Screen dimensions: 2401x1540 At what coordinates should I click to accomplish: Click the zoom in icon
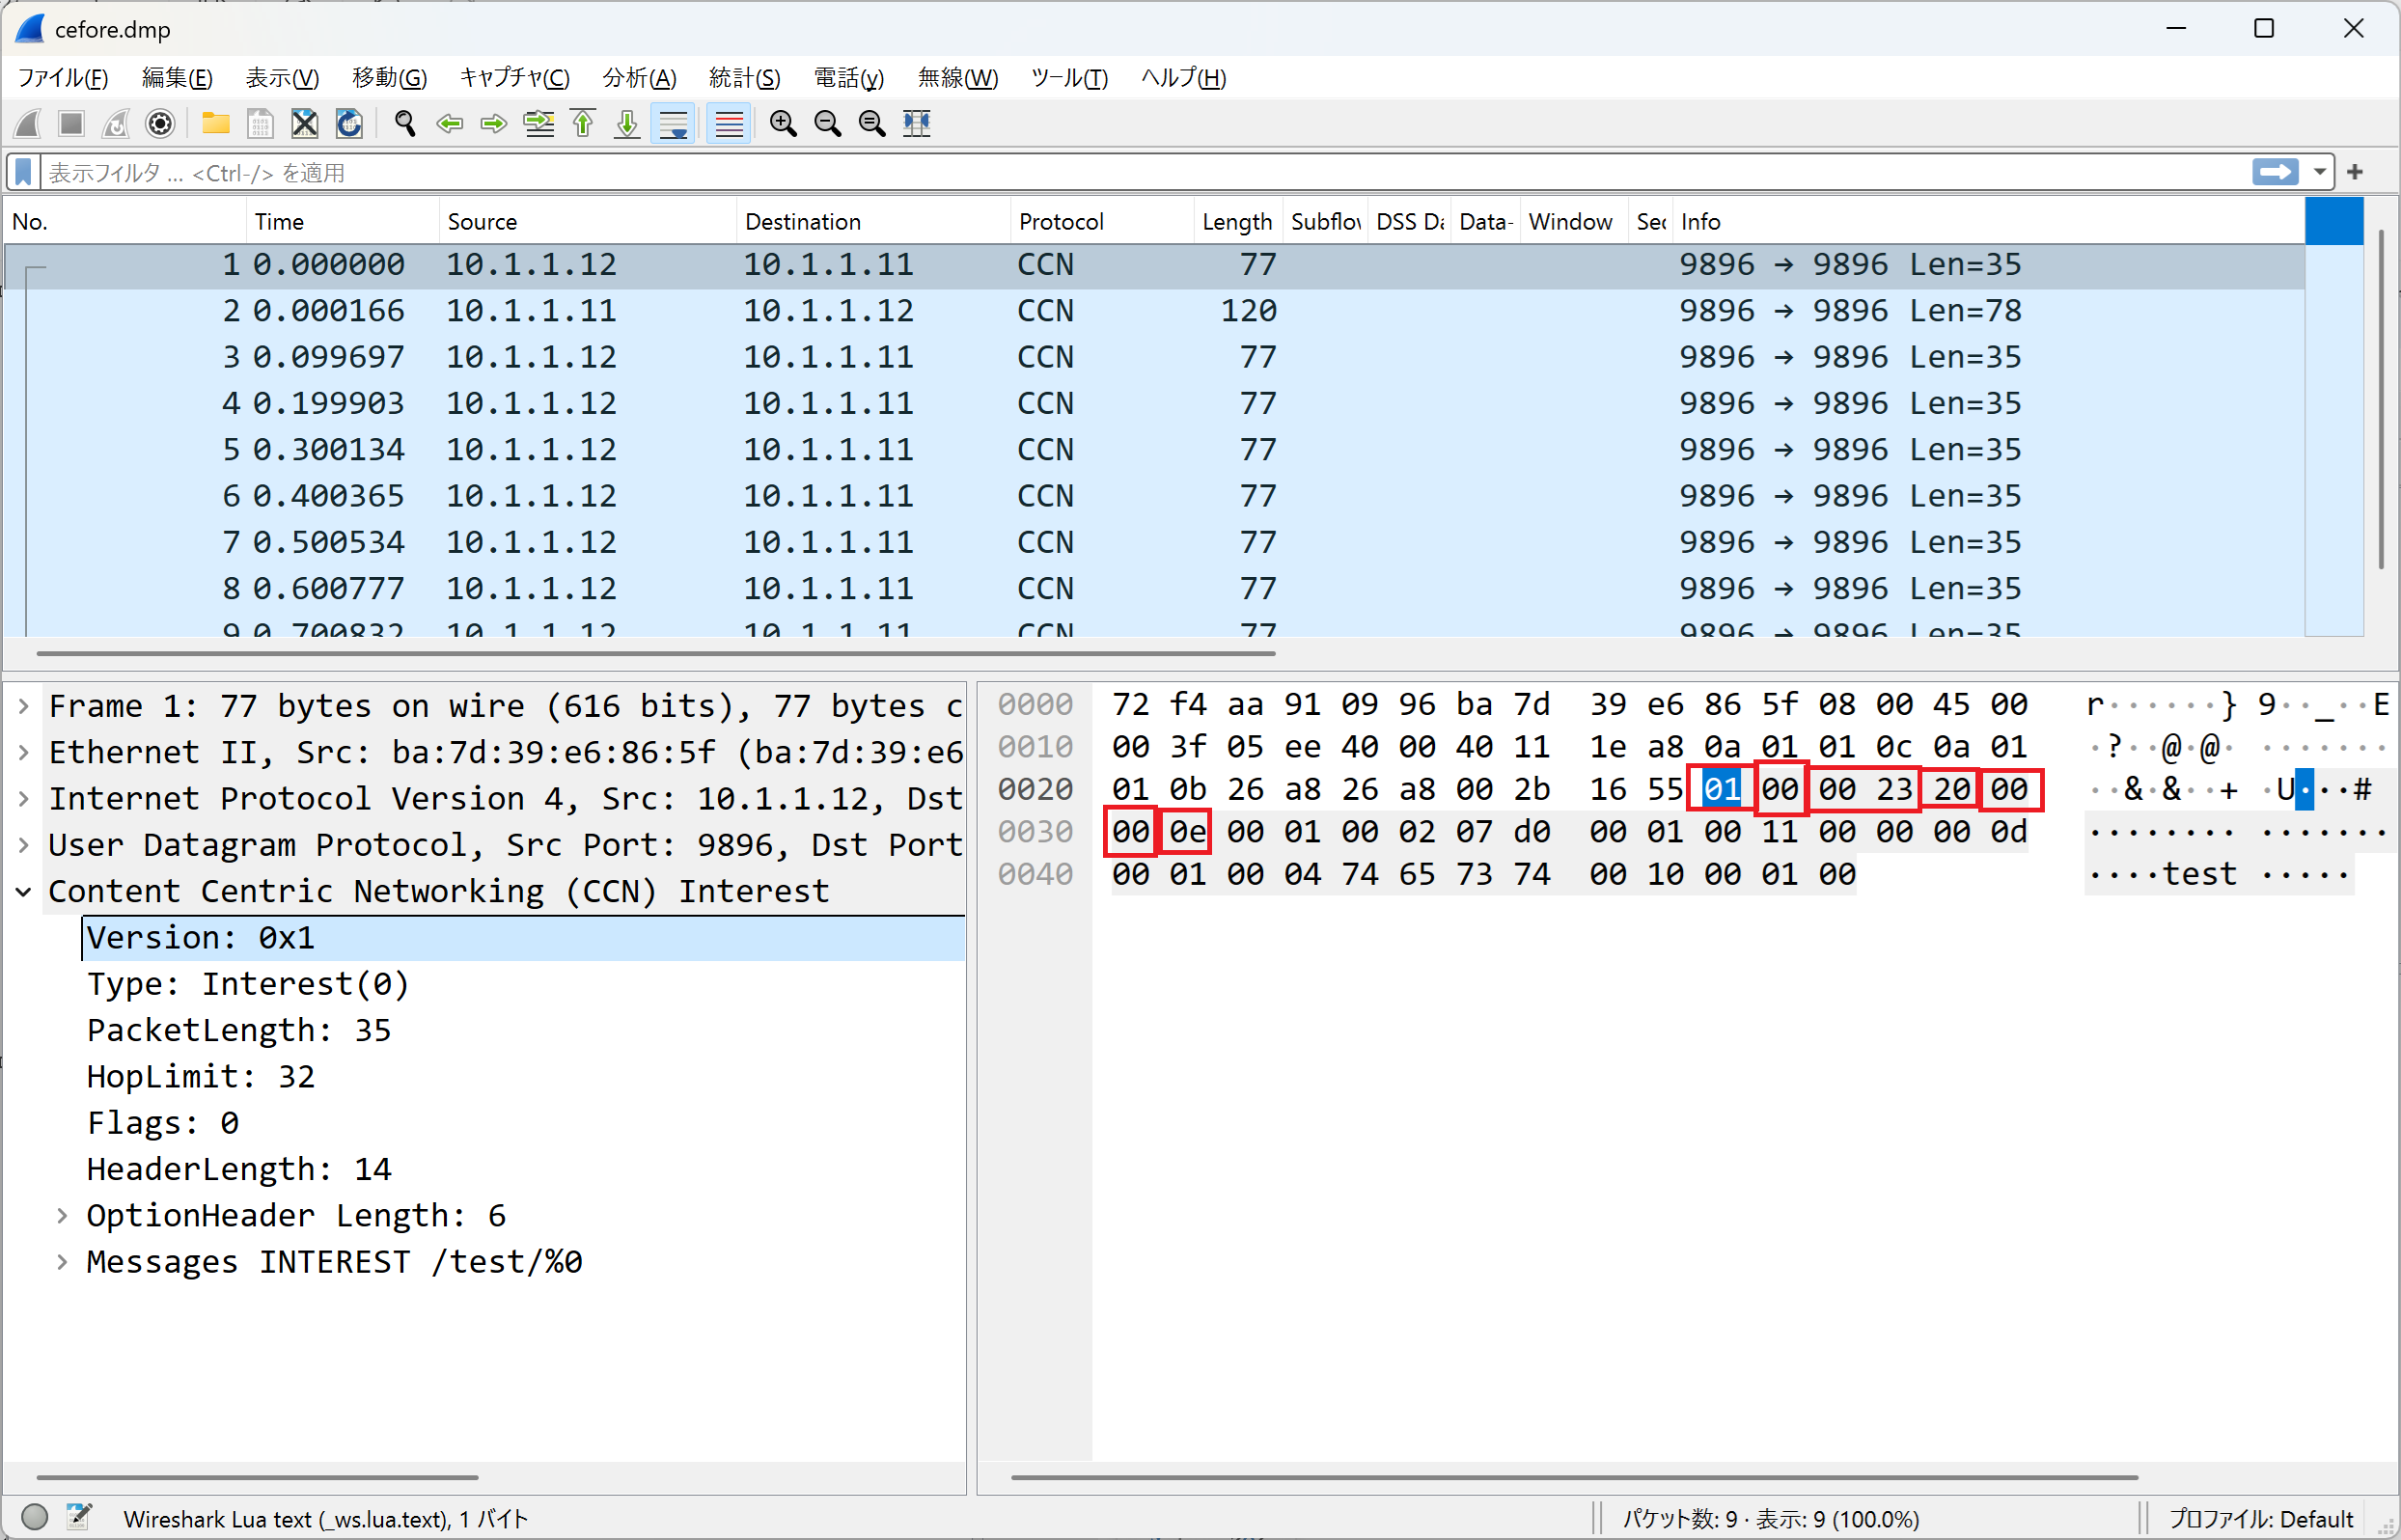click(783, 123)
